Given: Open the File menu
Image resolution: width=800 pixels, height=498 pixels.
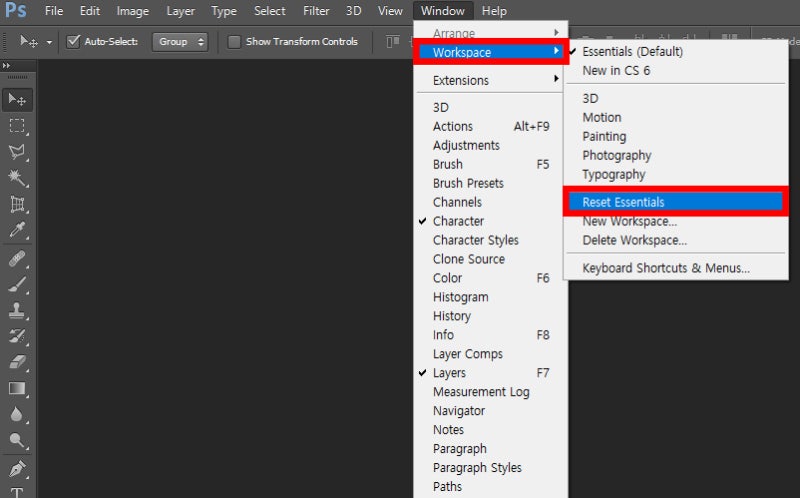Looking at the screenshot, I should click(x=54, y=11).
